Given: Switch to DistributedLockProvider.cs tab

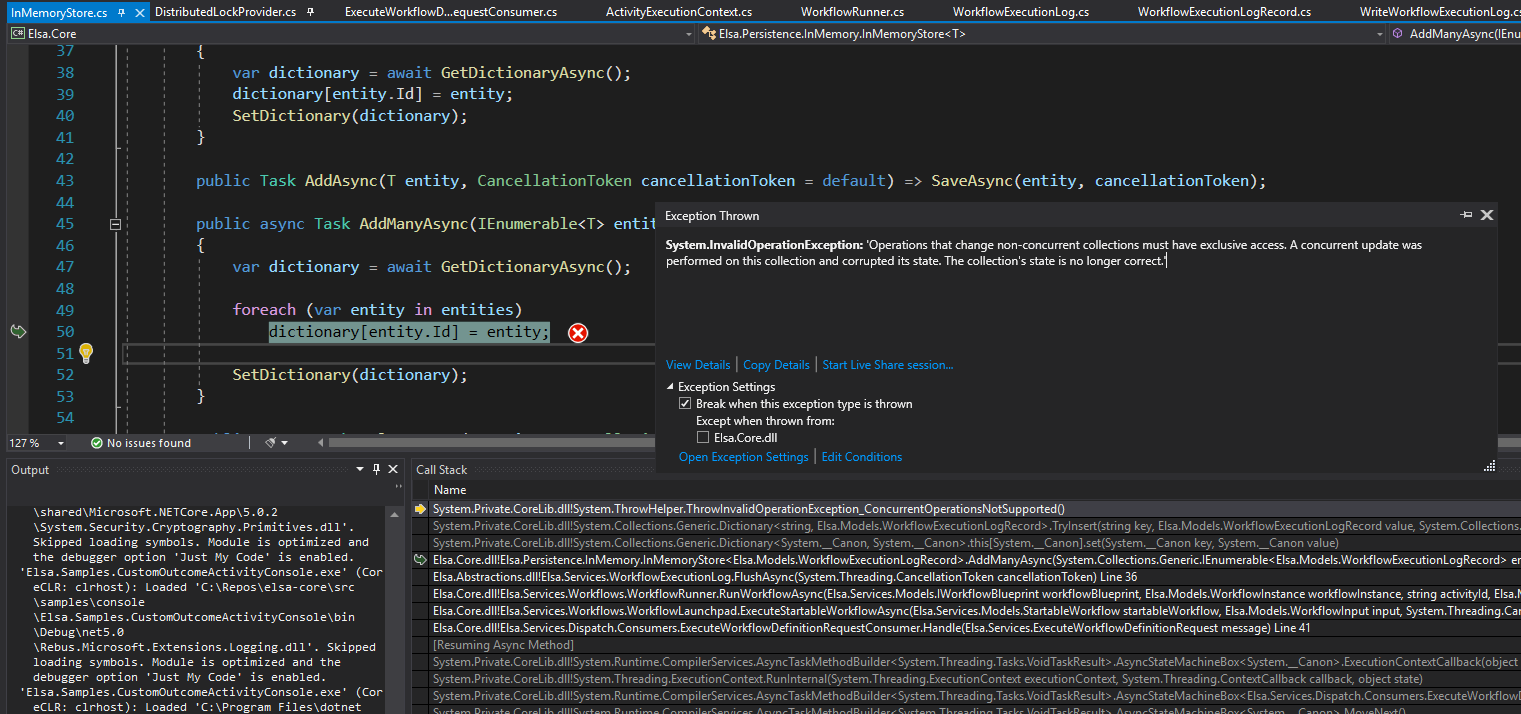Looking at the screenshot, I should point(226,12).
